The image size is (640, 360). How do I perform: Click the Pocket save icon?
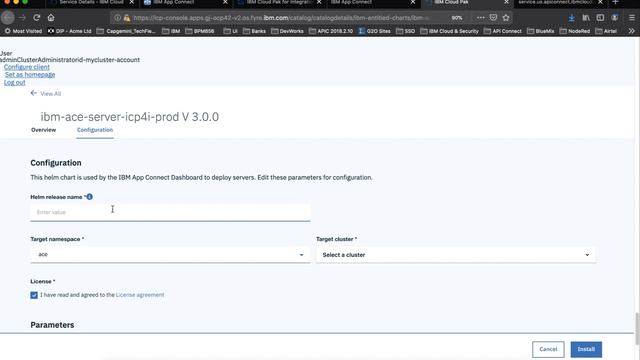pos(493,18)
